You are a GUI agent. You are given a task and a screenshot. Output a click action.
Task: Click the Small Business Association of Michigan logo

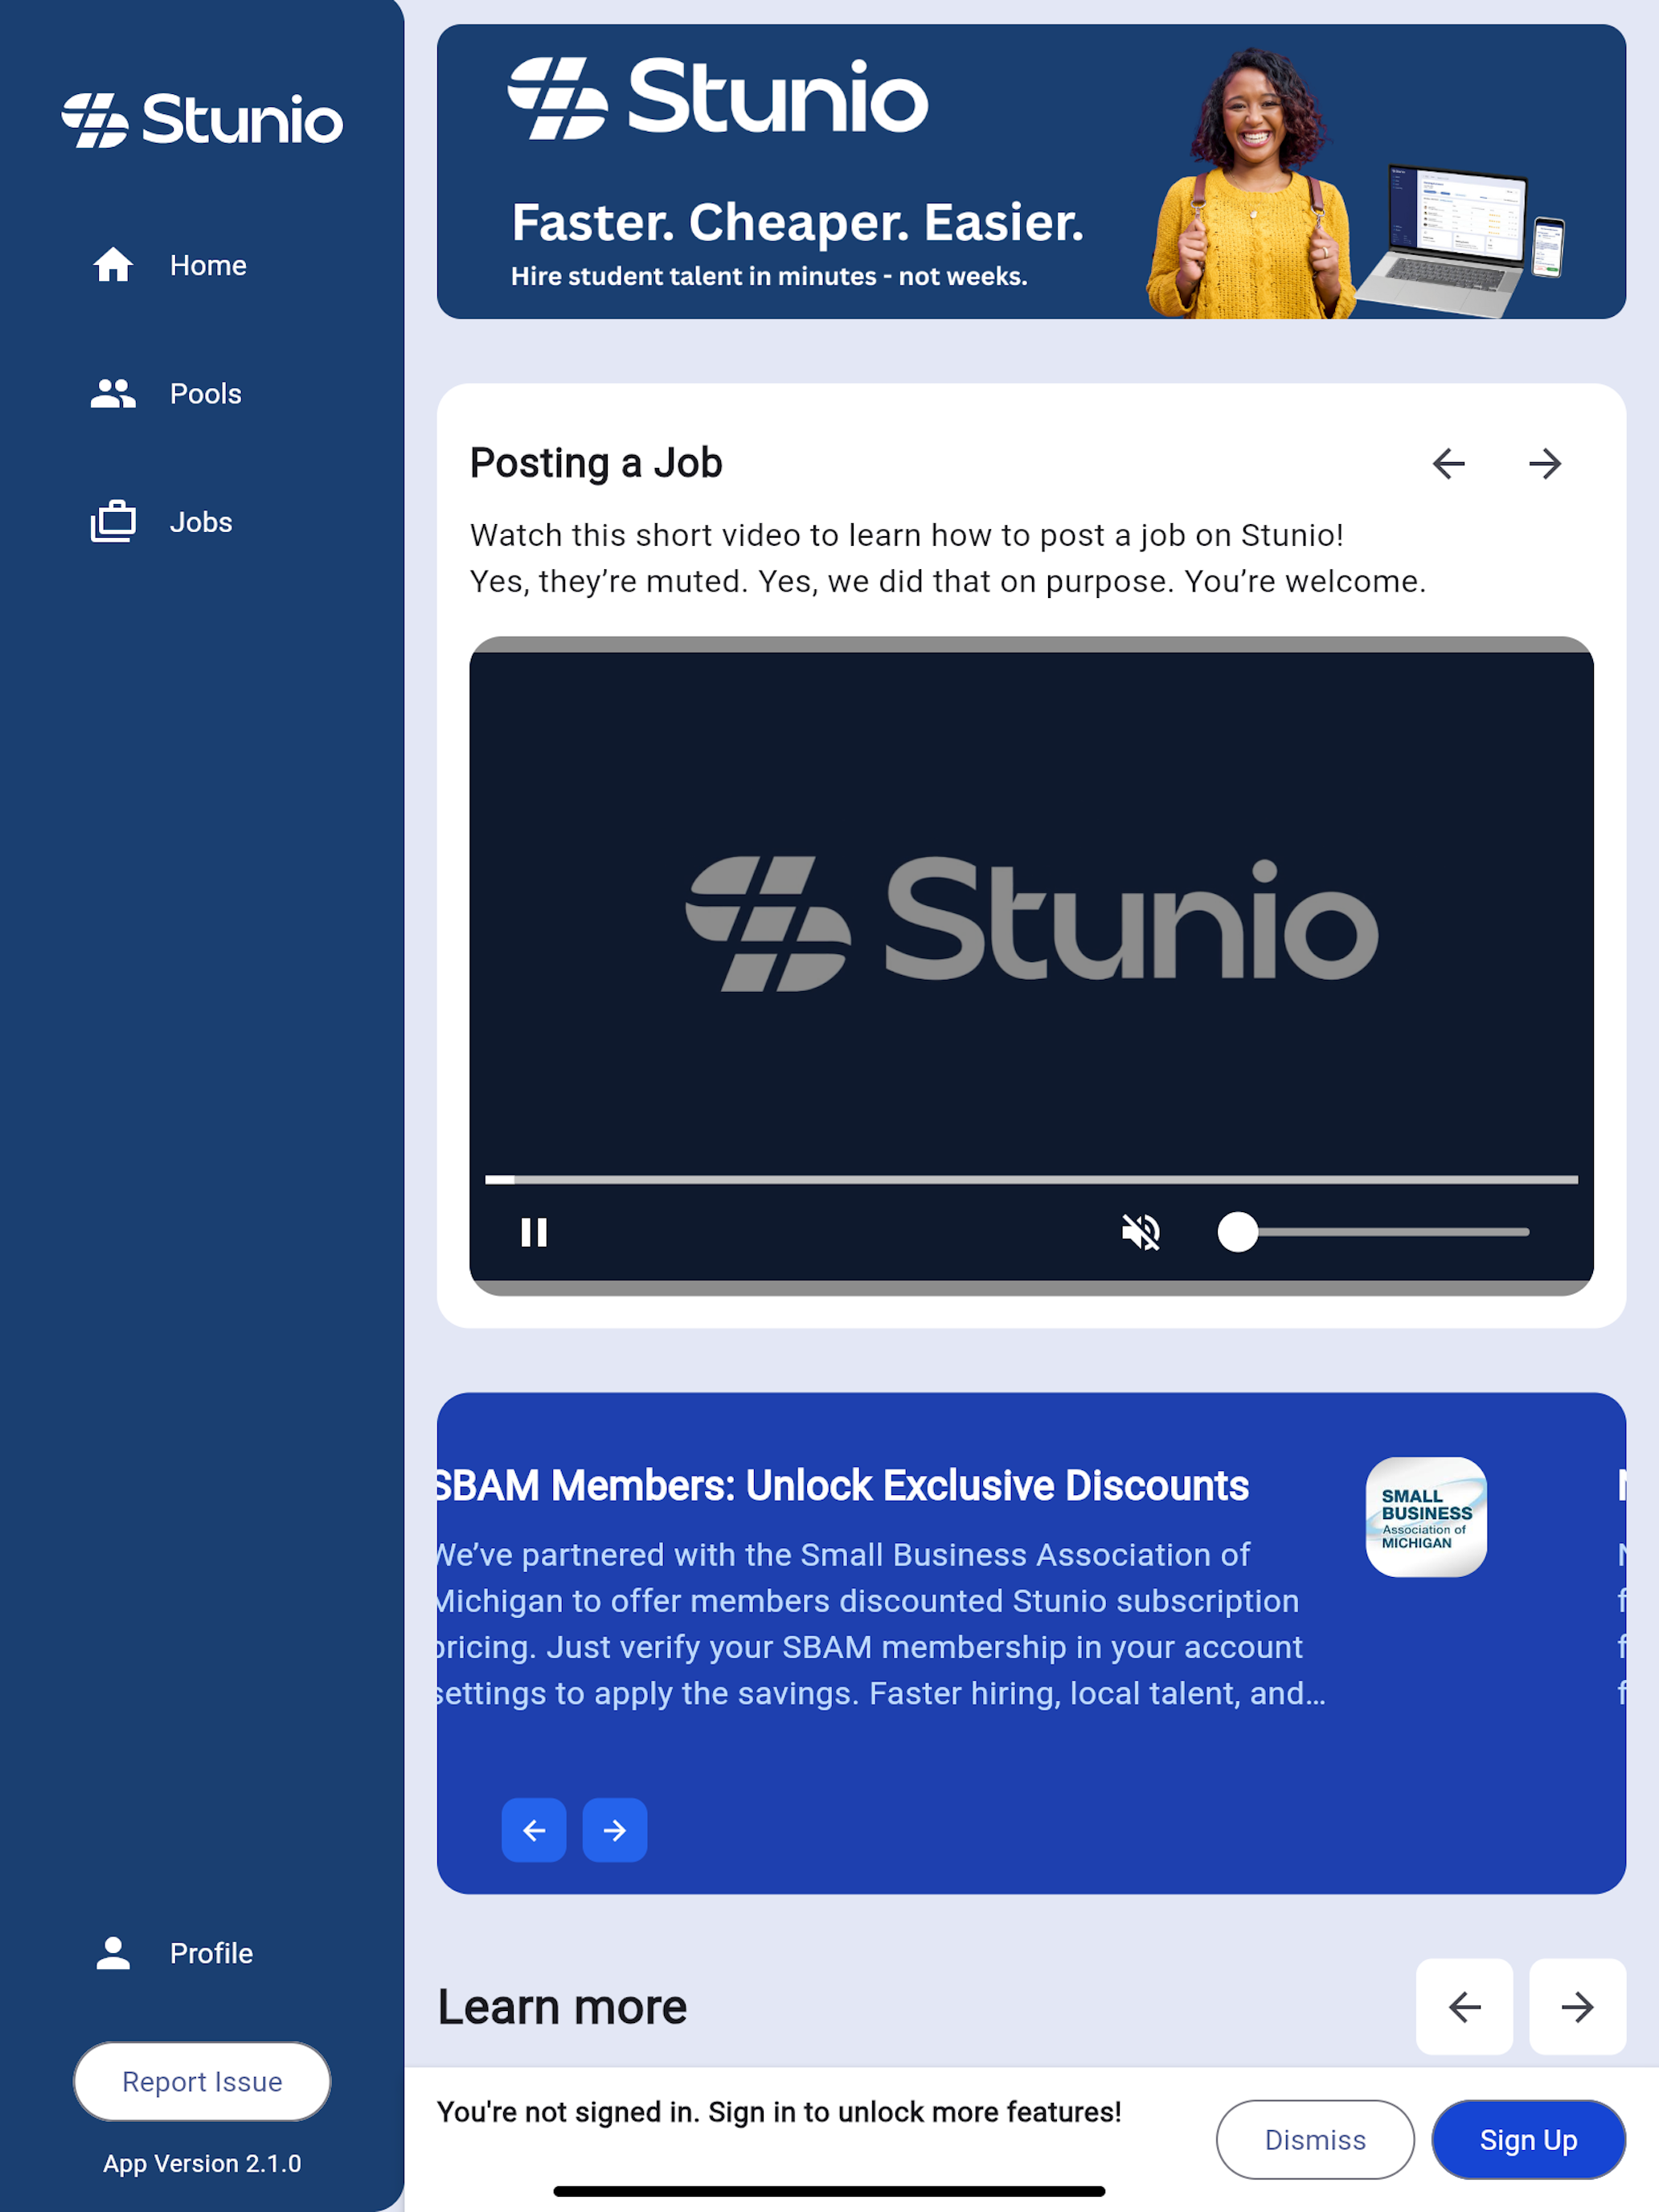(1426, 1517)
